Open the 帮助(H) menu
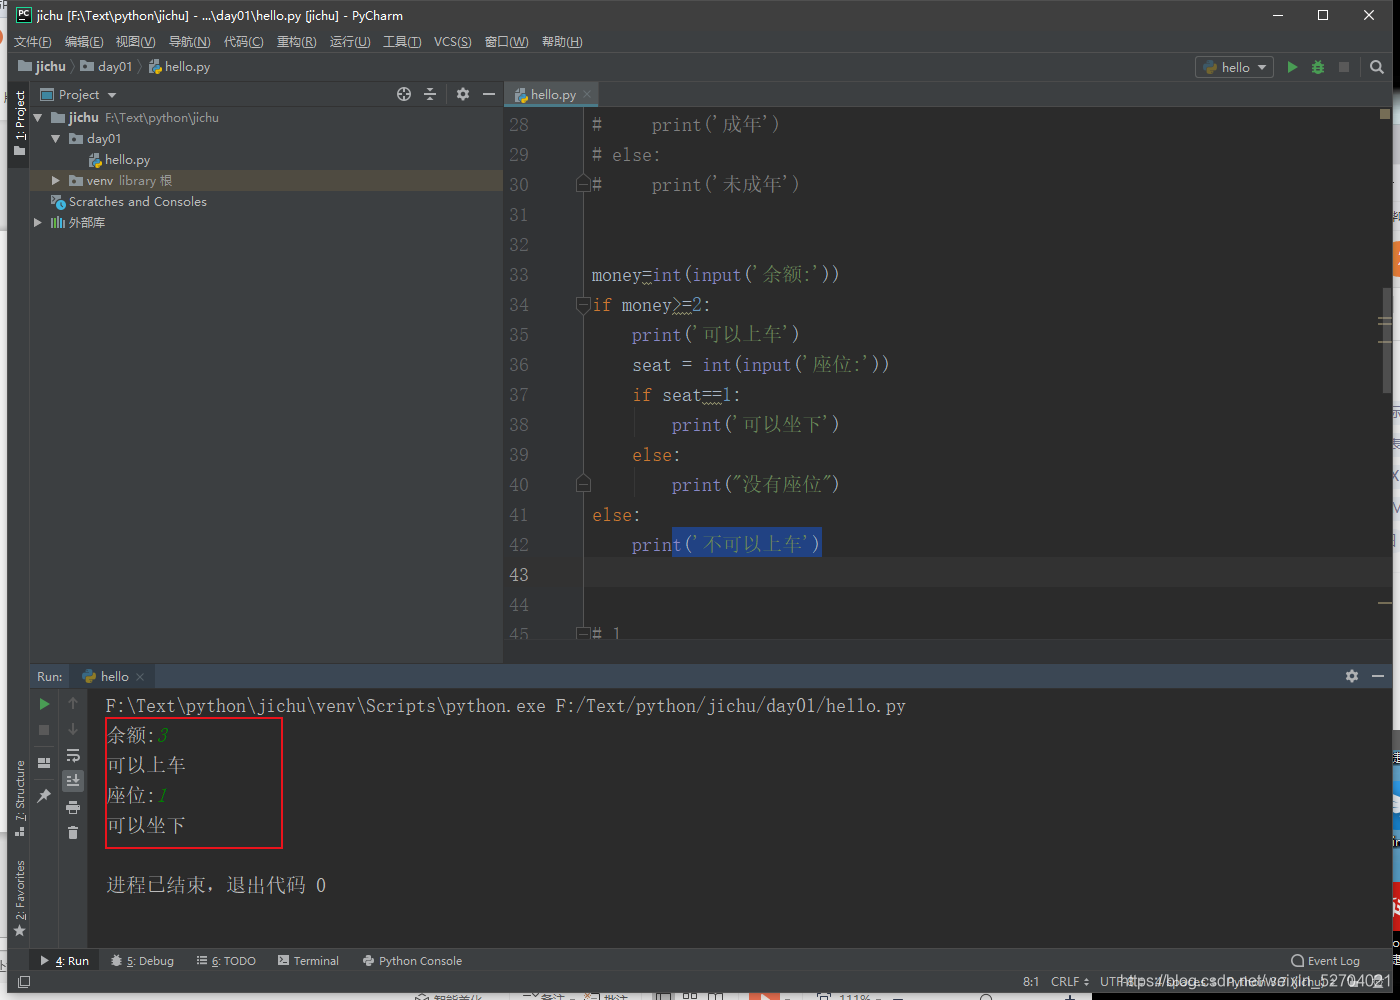 [x=562, y=41]
